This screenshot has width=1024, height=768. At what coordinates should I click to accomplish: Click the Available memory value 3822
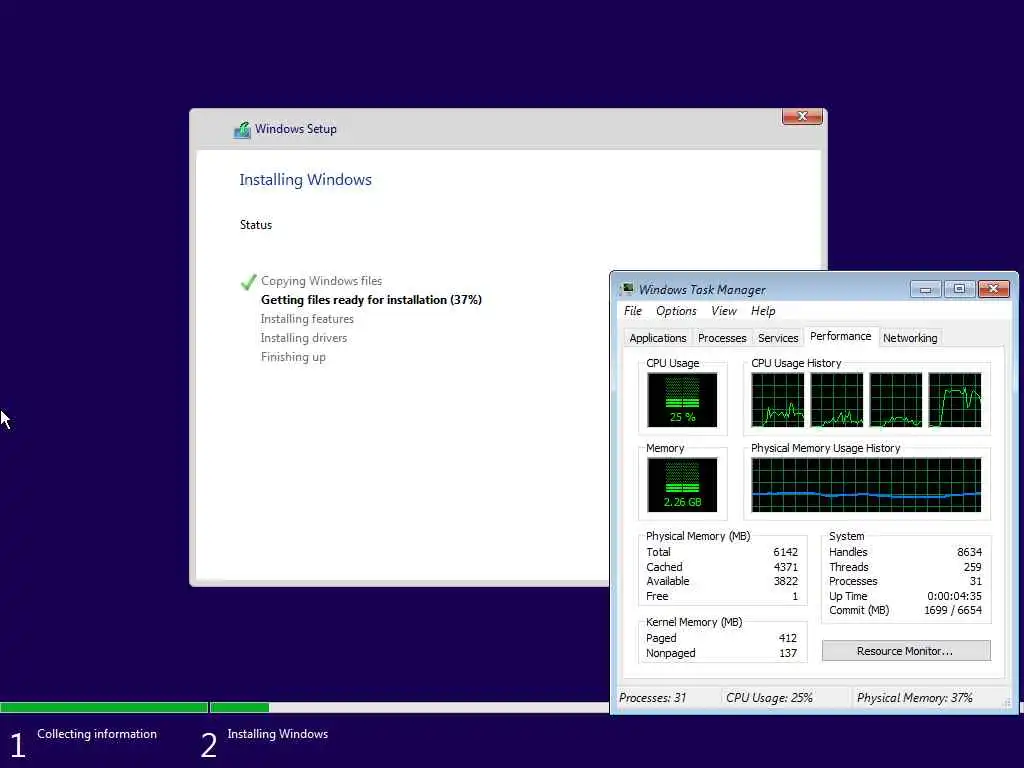[785, 581]
